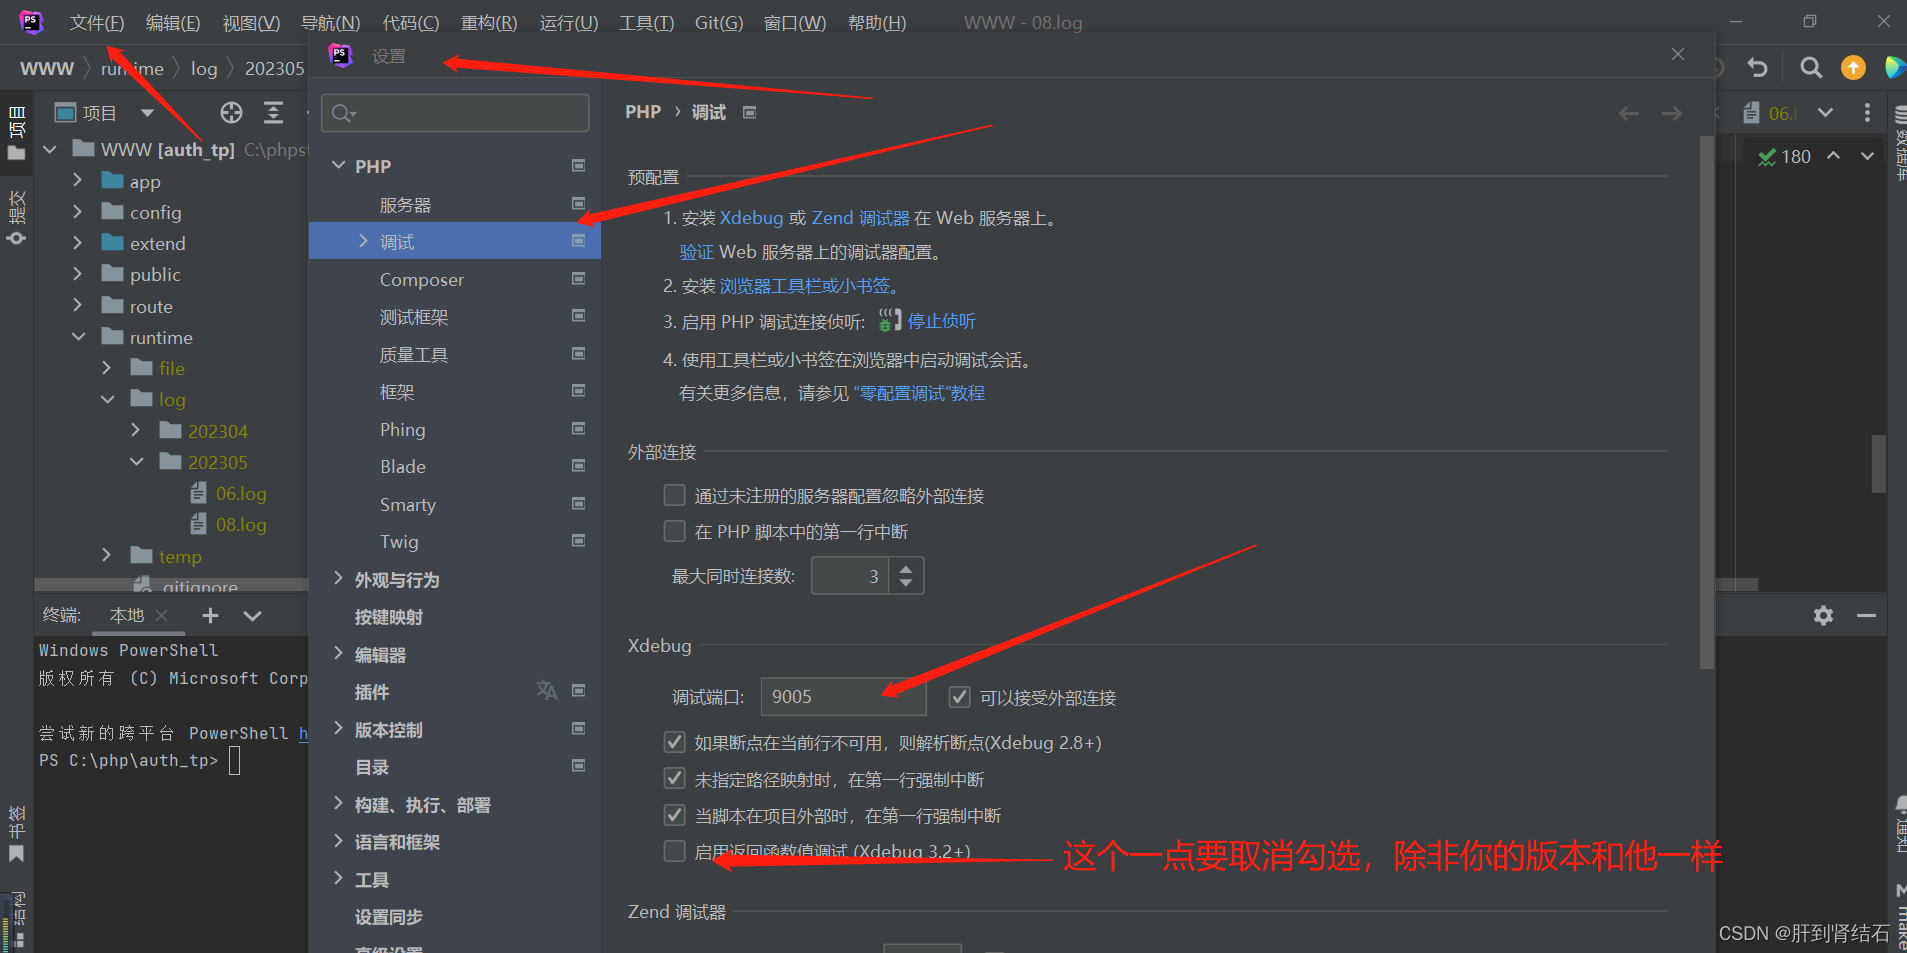The image size is (1907, 953).
Task: Click the settings panel vertical scrollbar
Action: click(1707, 404)
